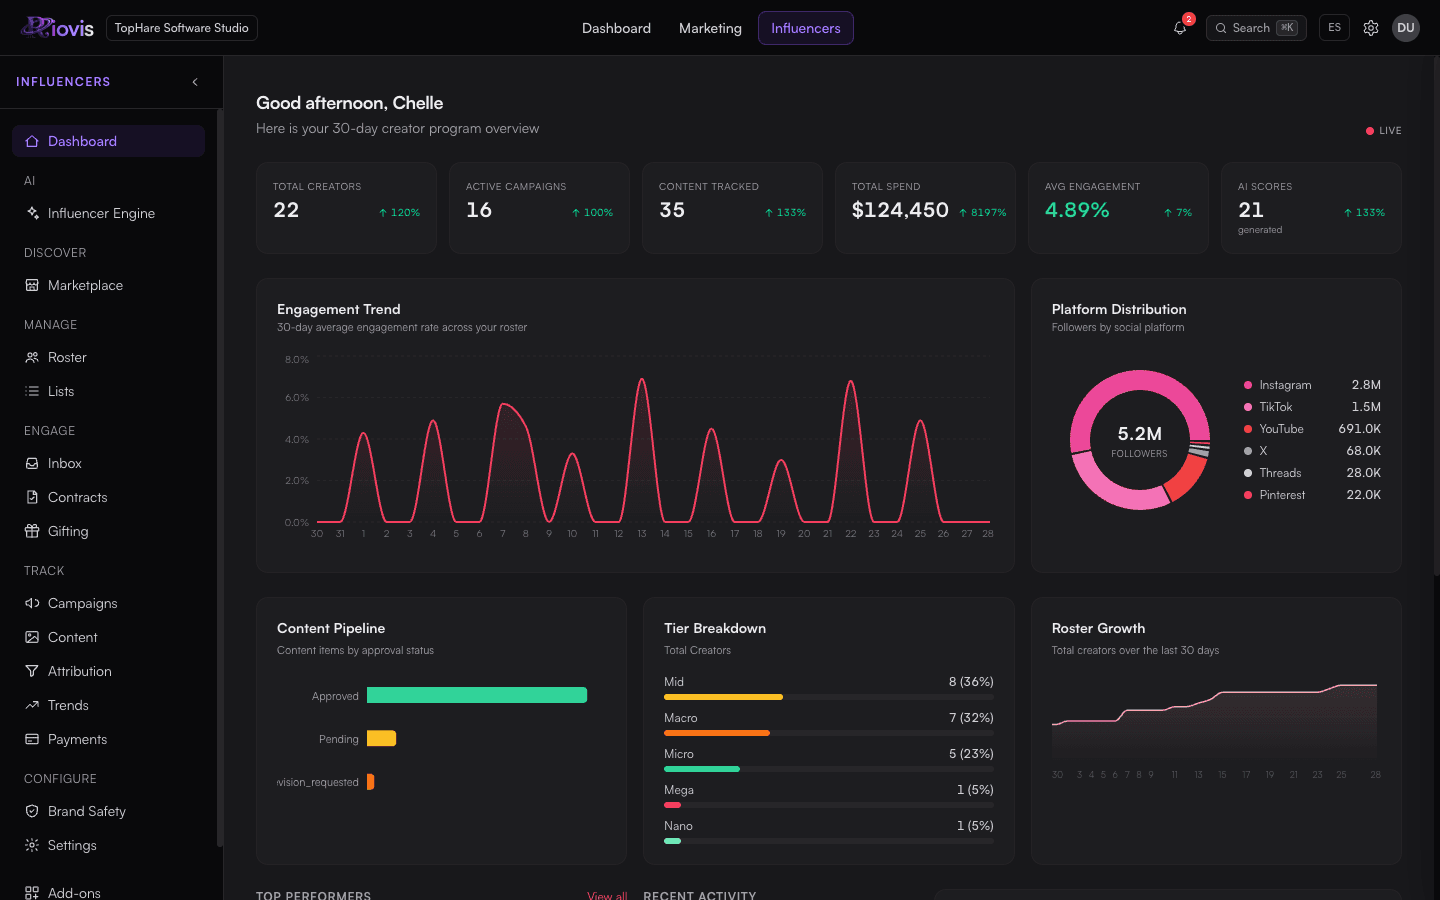Click the Roster Growth chart title
1440x900 pixels.
point(1098,628)
